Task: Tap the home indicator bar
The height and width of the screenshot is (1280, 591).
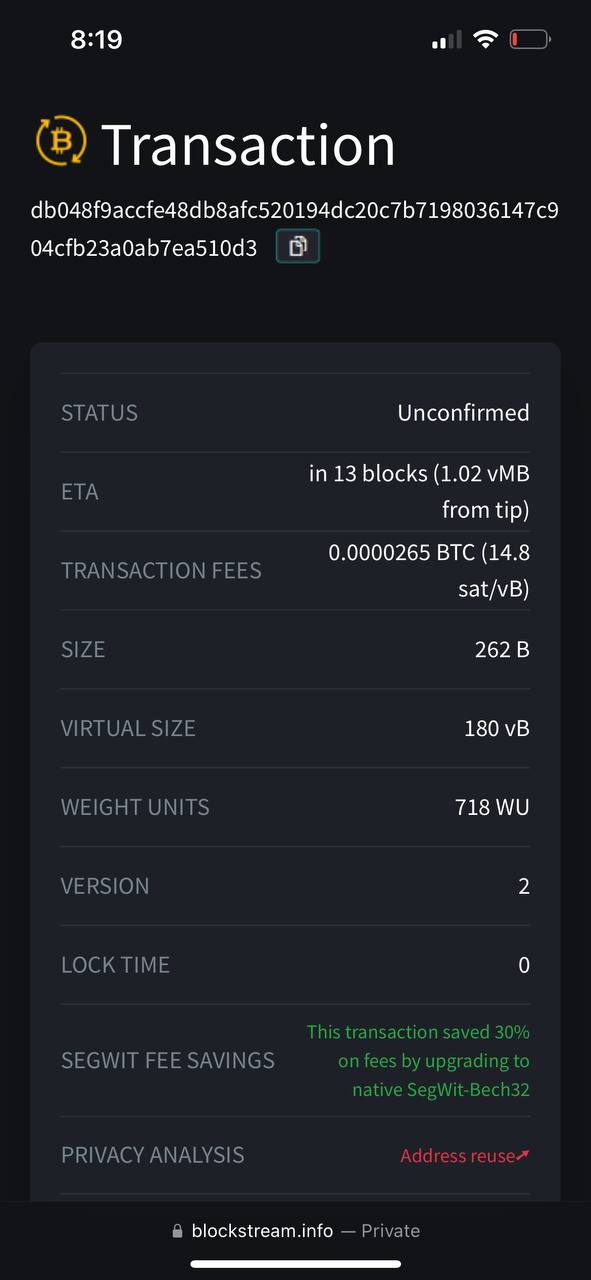Action: tap(295, 1264)
